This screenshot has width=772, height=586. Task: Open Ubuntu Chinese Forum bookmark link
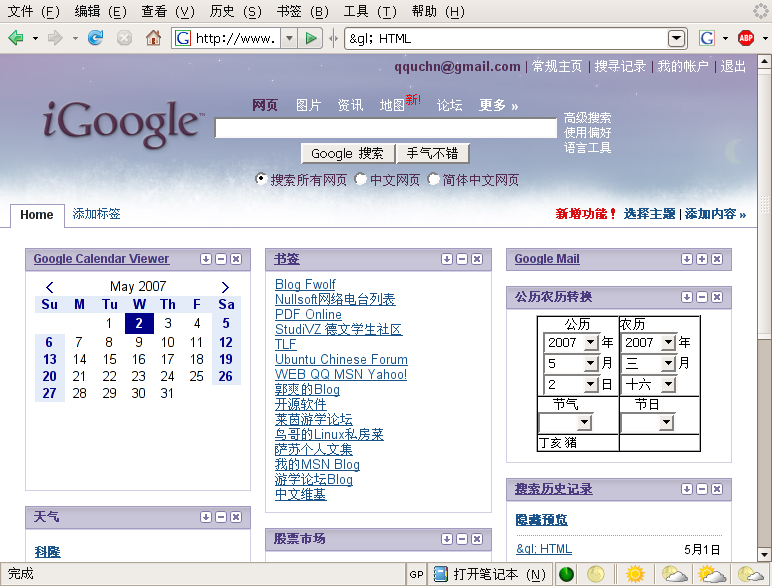click(x=341, y=359)
